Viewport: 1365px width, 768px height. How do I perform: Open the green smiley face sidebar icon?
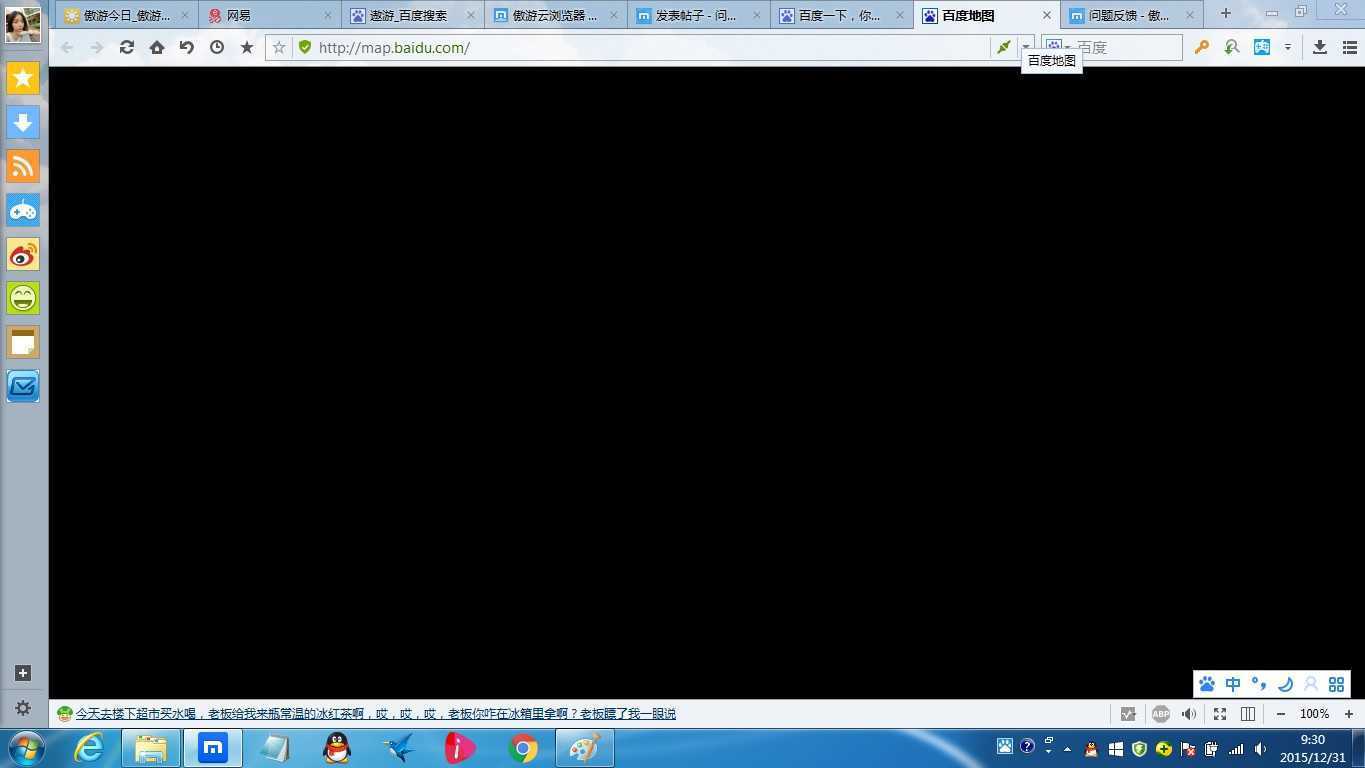click(23, 298)
